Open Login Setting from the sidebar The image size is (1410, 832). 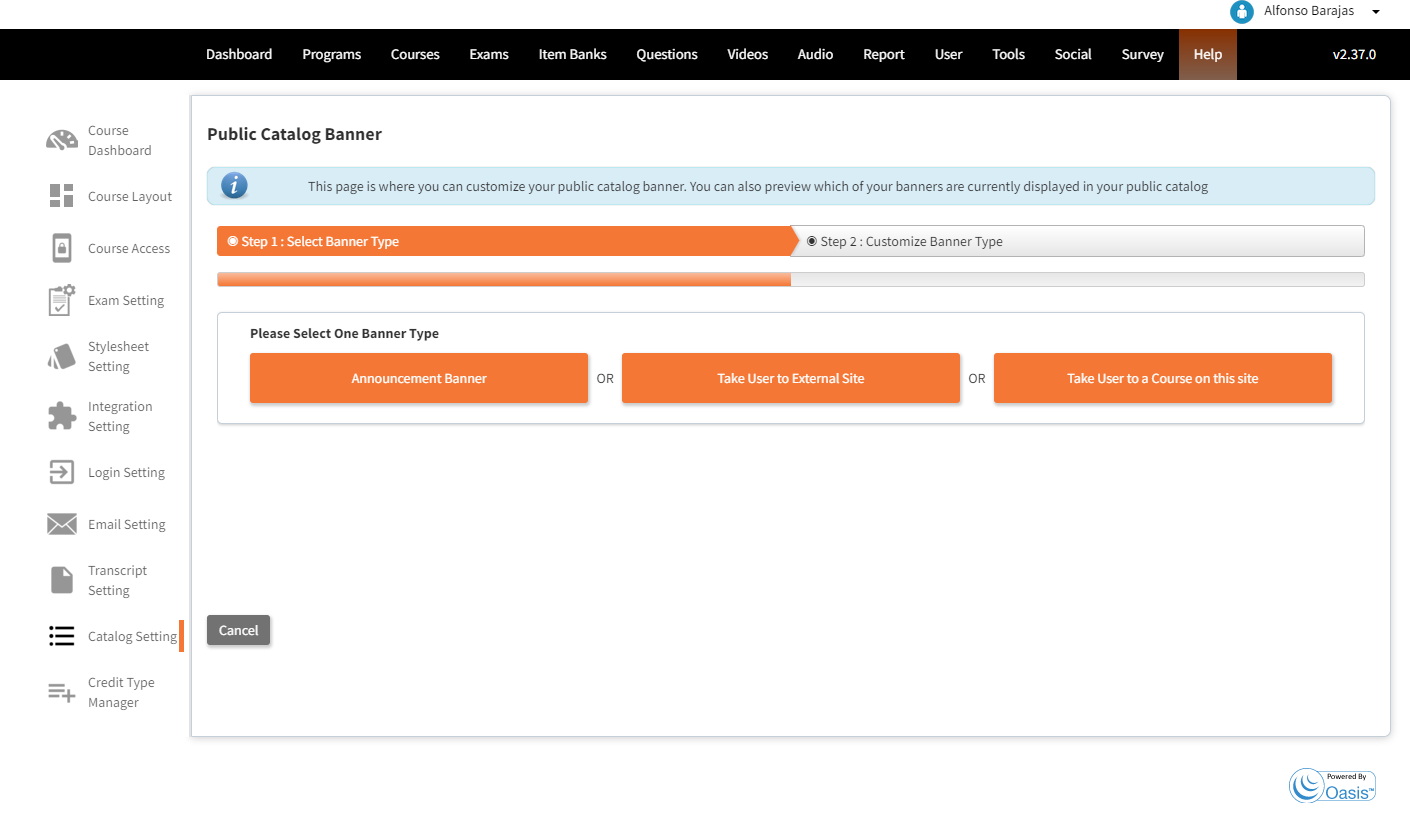click(x=60, y=471)
